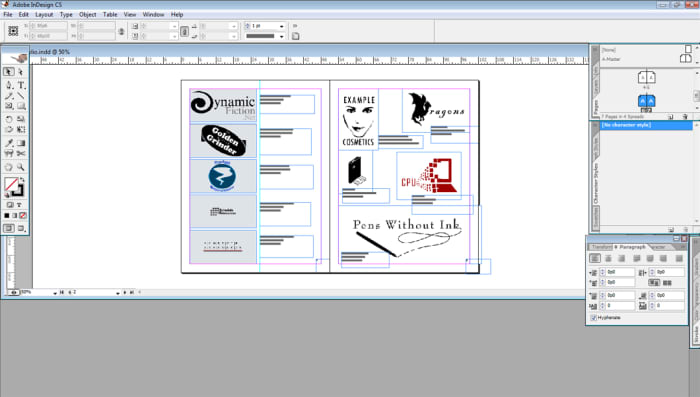Toggle formatting affects text button
This screenshot has height=397, width=700.
click(19, 205)
